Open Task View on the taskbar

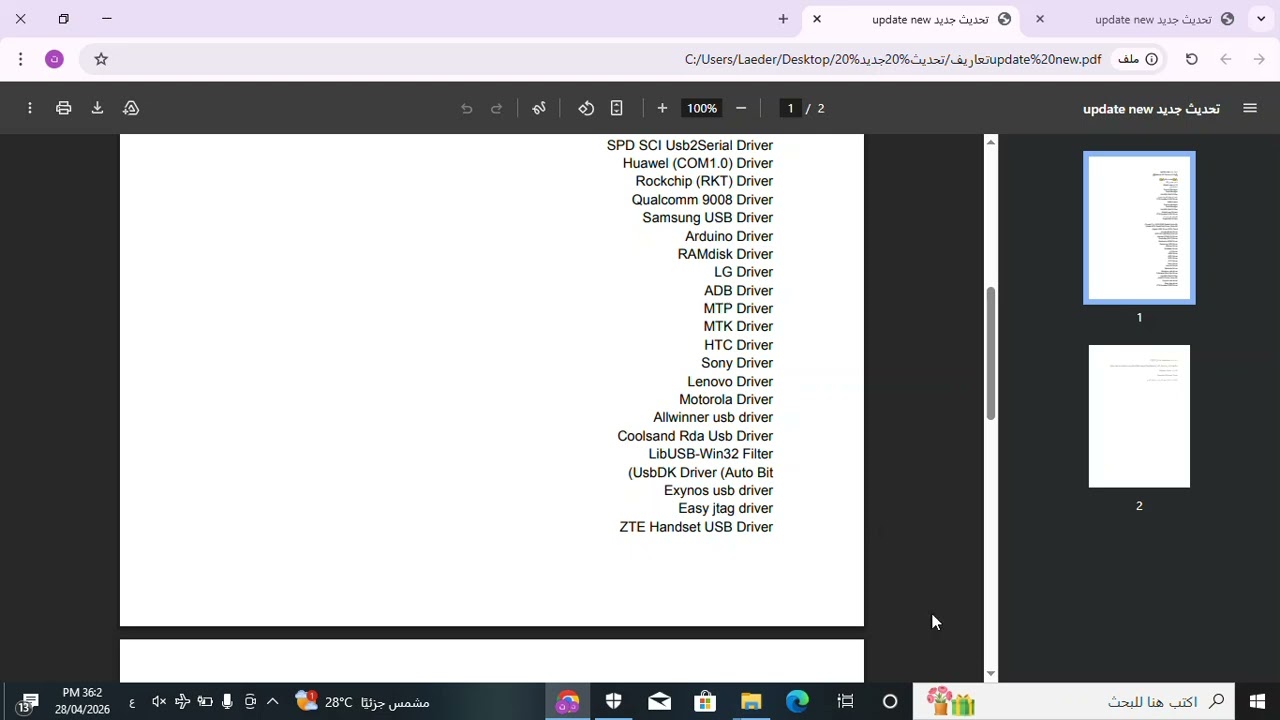845,702
